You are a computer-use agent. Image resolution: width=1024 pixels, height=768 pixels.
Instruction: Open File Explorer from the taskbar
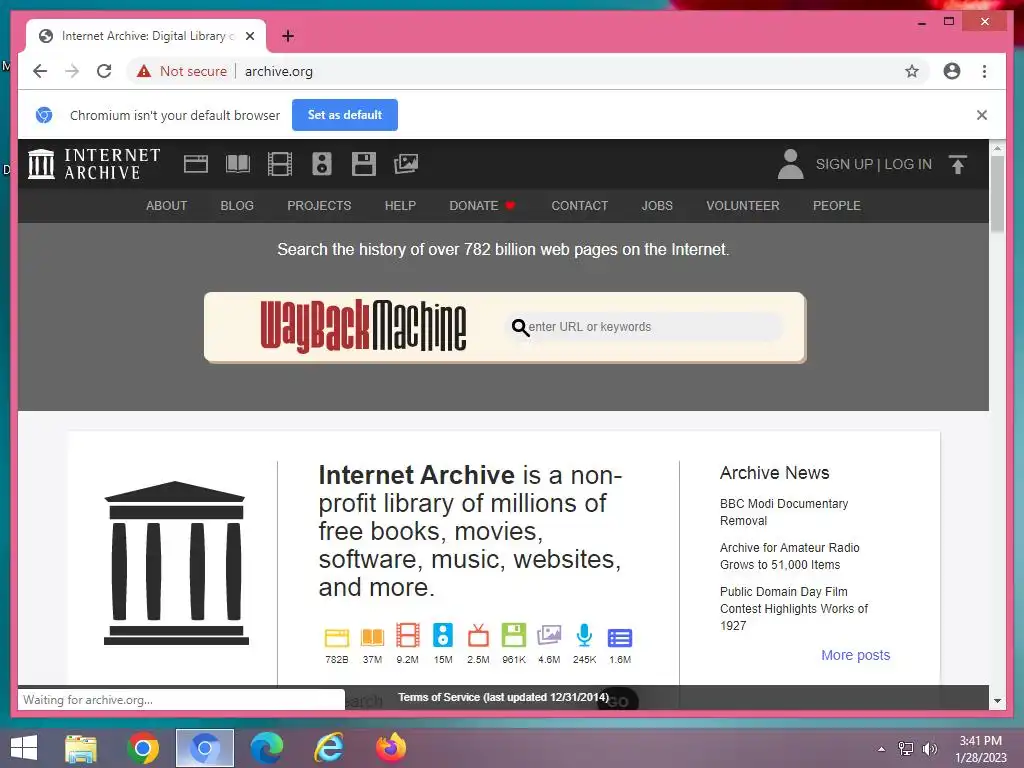pyautogui.click(x=81, y=748)
